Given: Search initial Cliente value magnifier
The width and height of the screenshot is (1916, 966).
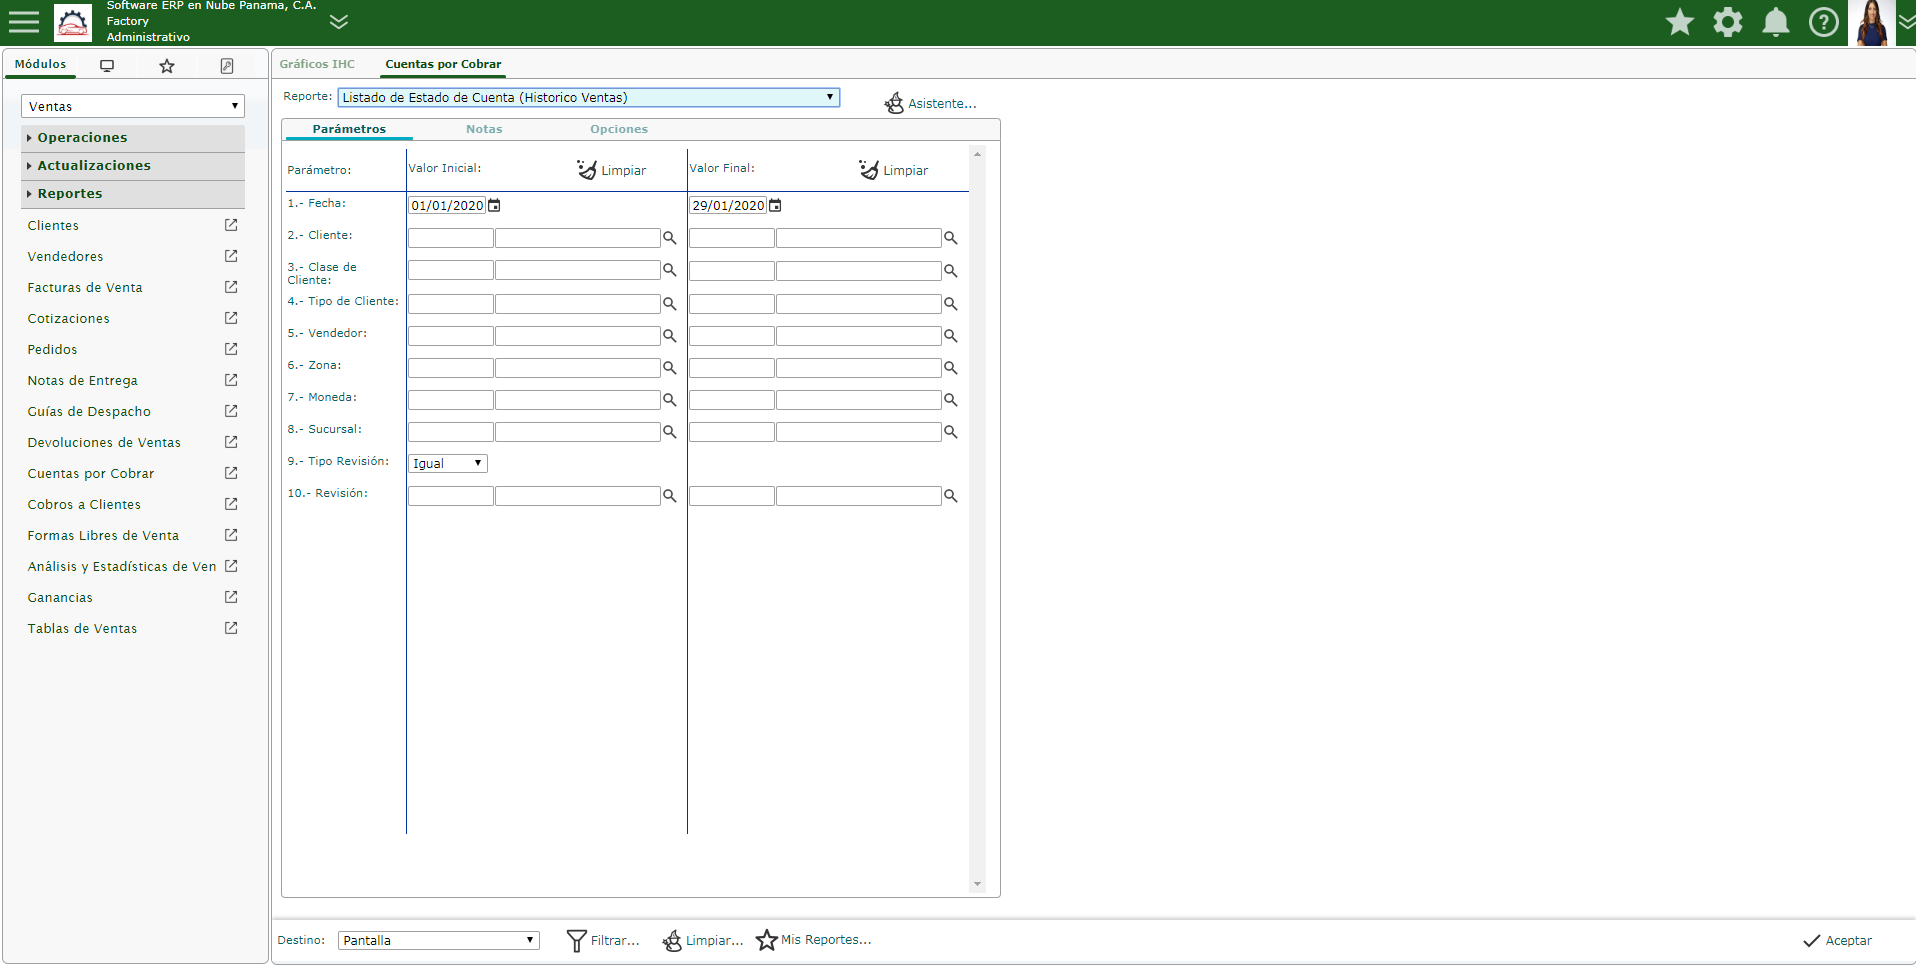Looking at the screenshot, I should tap(670, 238).
